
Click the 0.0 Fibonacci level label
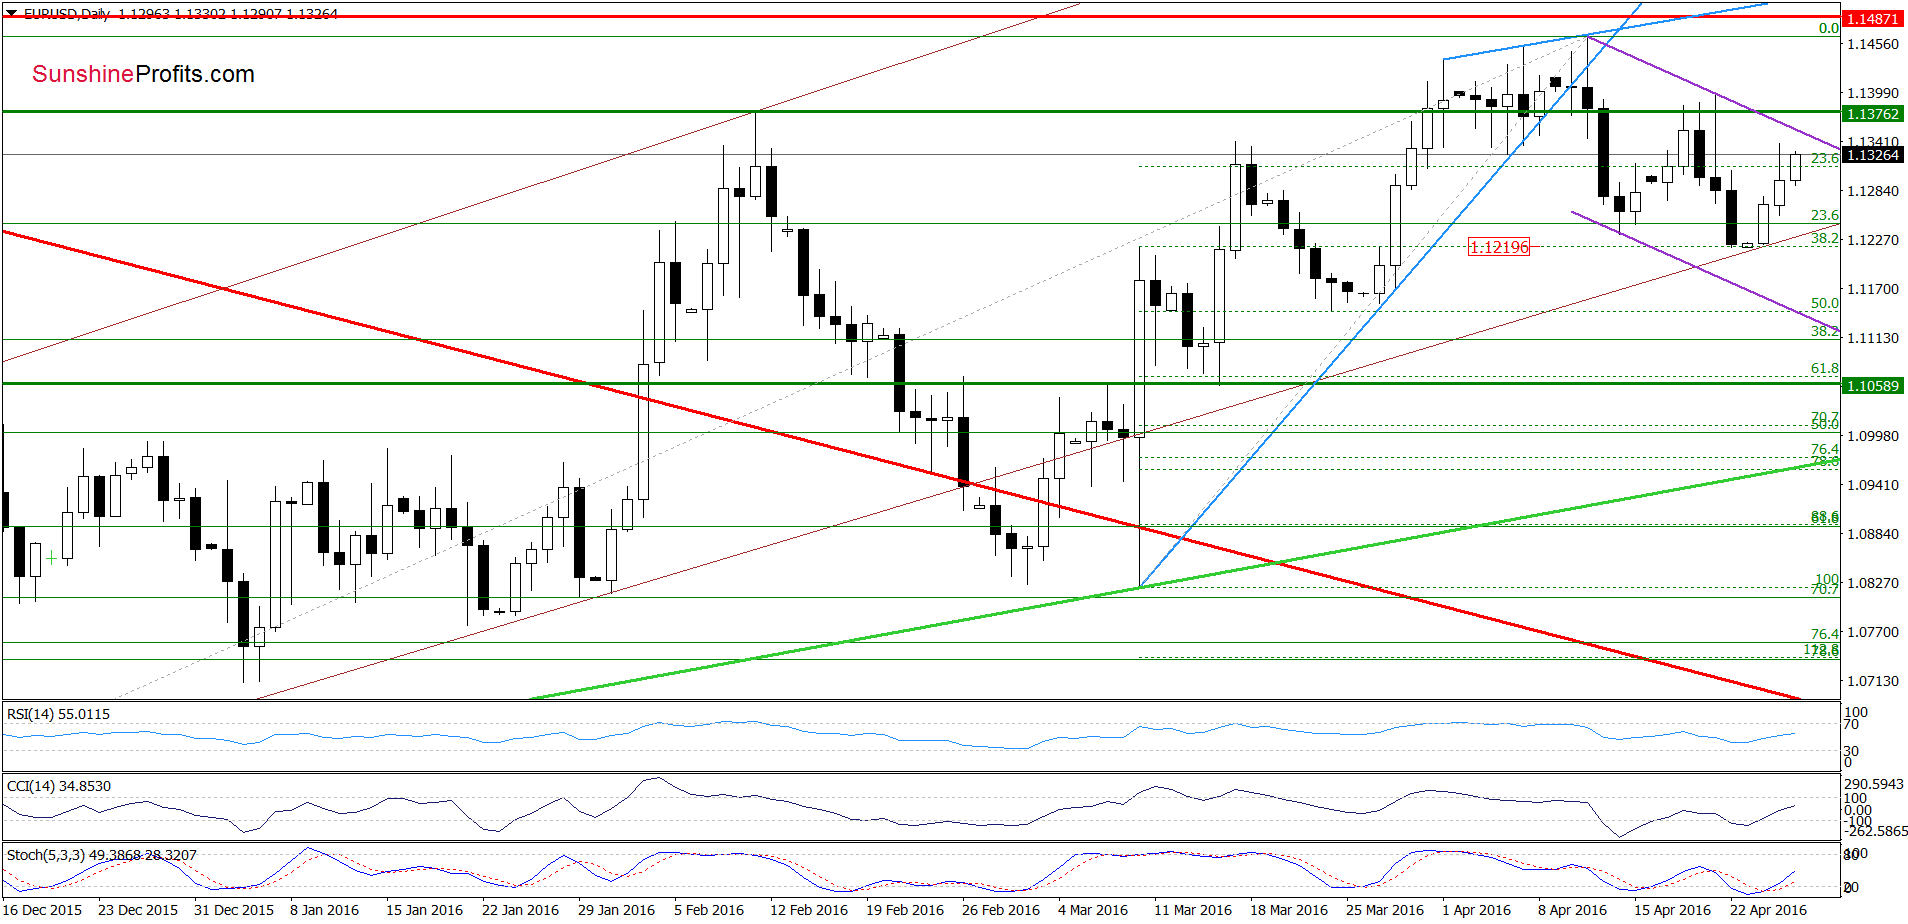1828,28
